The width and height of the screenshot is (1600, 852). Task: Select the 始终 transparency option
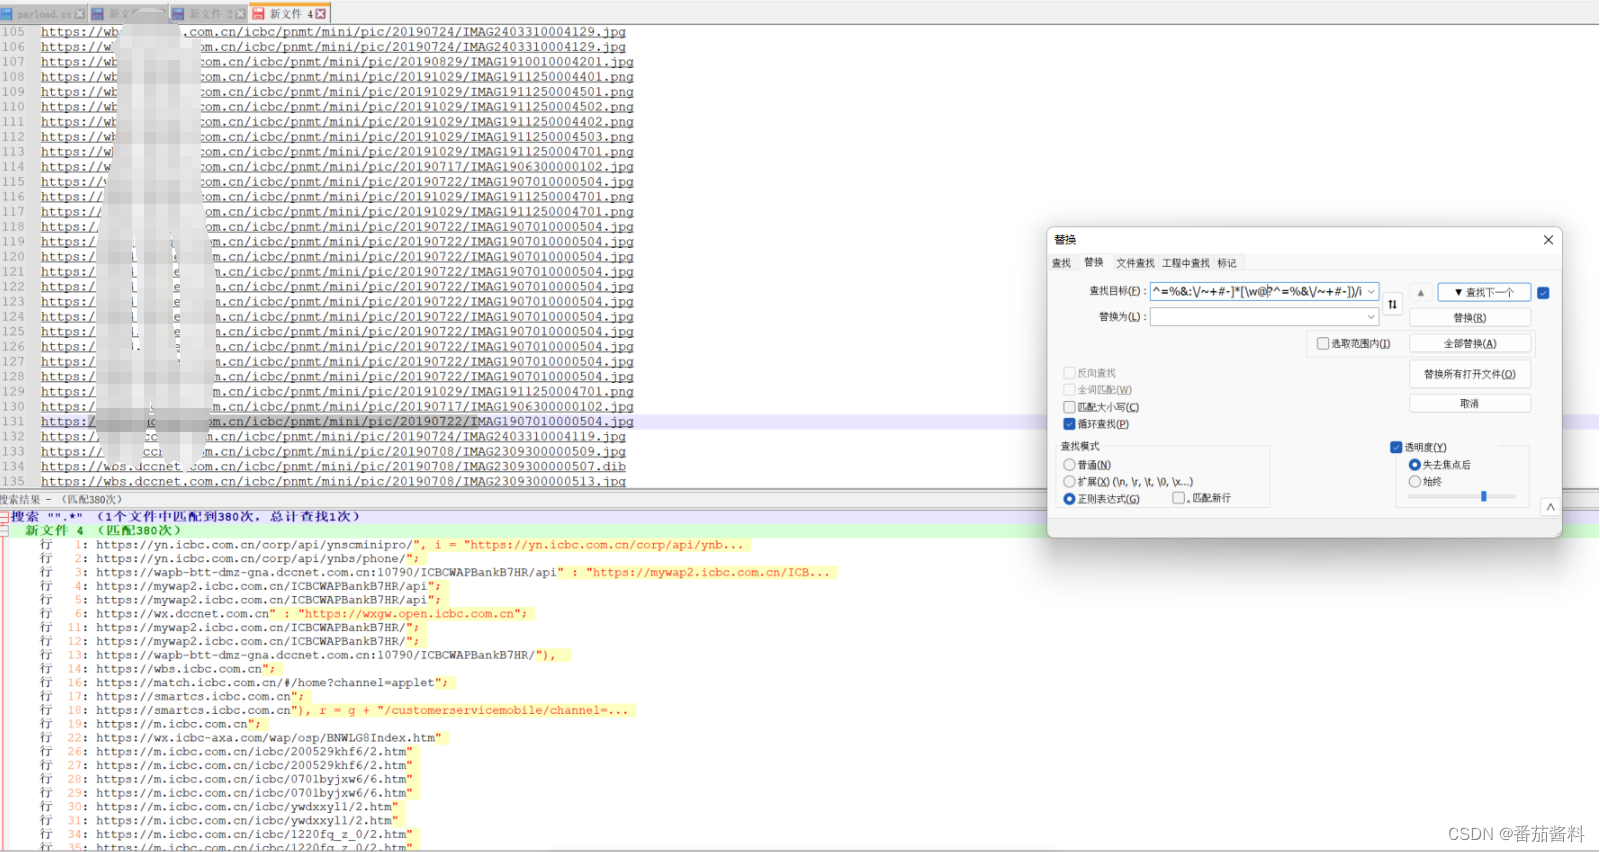click(x=1414, y=482)
